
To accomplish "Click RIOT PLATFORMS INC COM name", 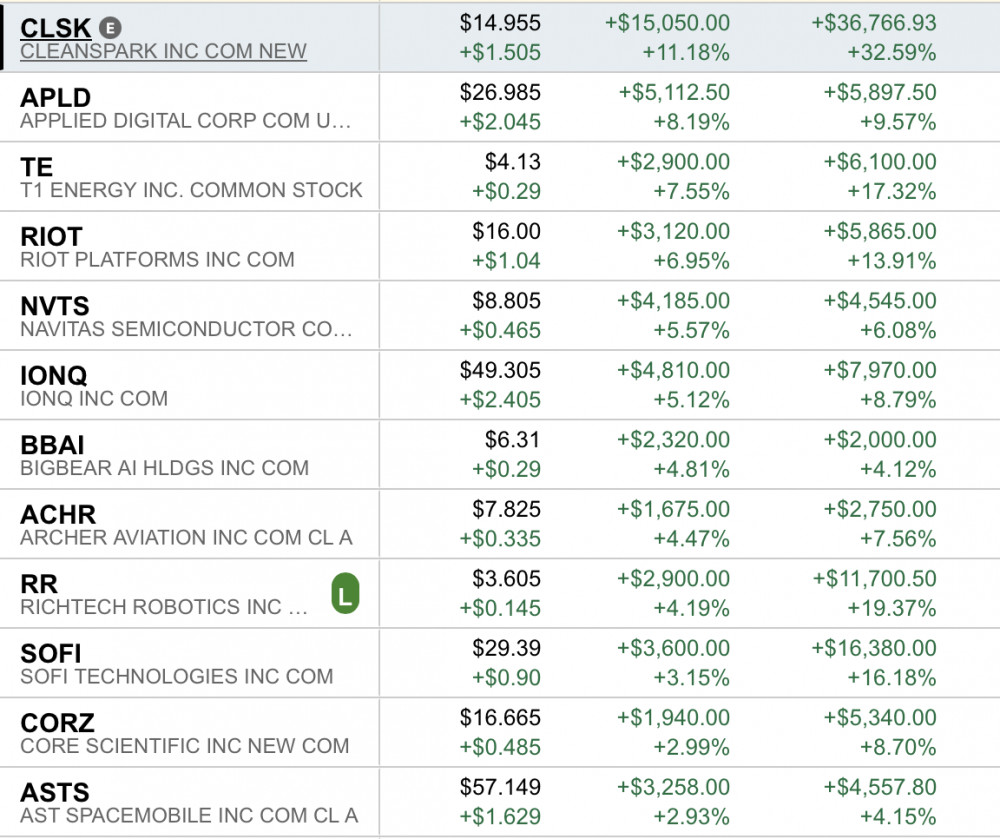I will point(157,260).
